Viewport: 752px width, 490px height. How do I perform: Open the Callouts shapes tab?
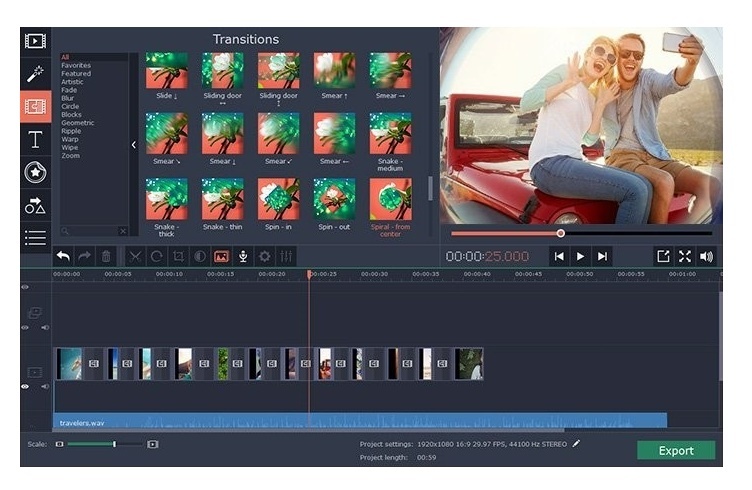pyautogui.click(x=35, y=205)
